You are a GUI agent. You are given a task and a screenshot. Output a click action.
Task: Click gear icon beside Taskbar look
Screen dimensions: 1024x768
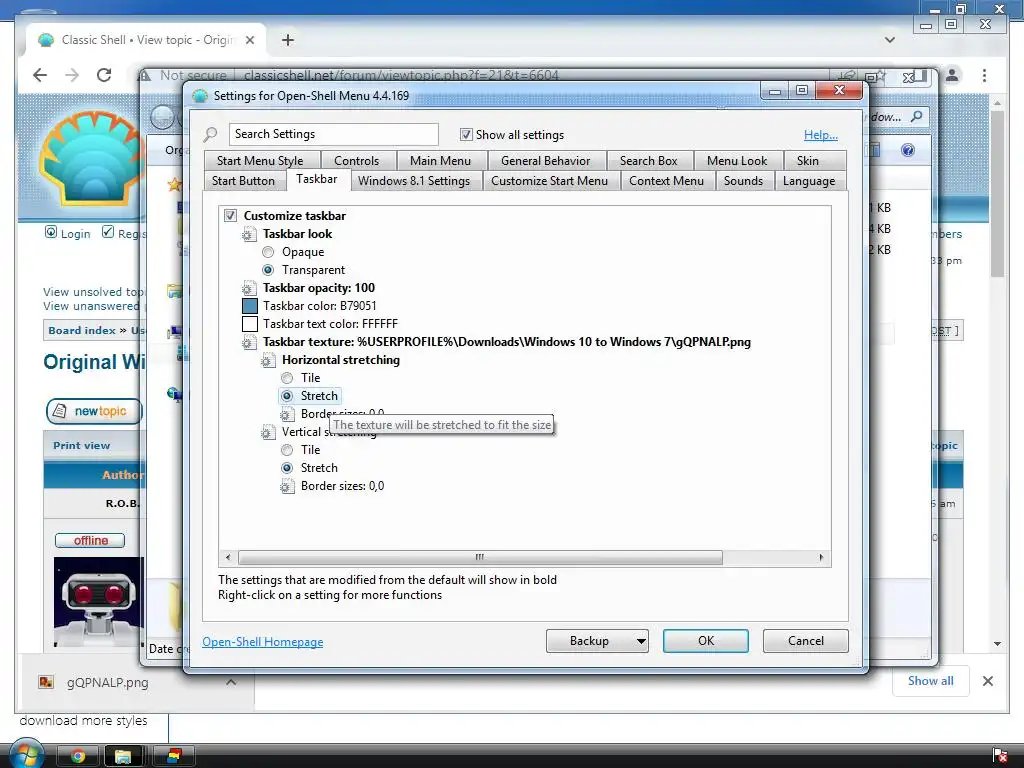pyautogui.click(x=249, y=234)
